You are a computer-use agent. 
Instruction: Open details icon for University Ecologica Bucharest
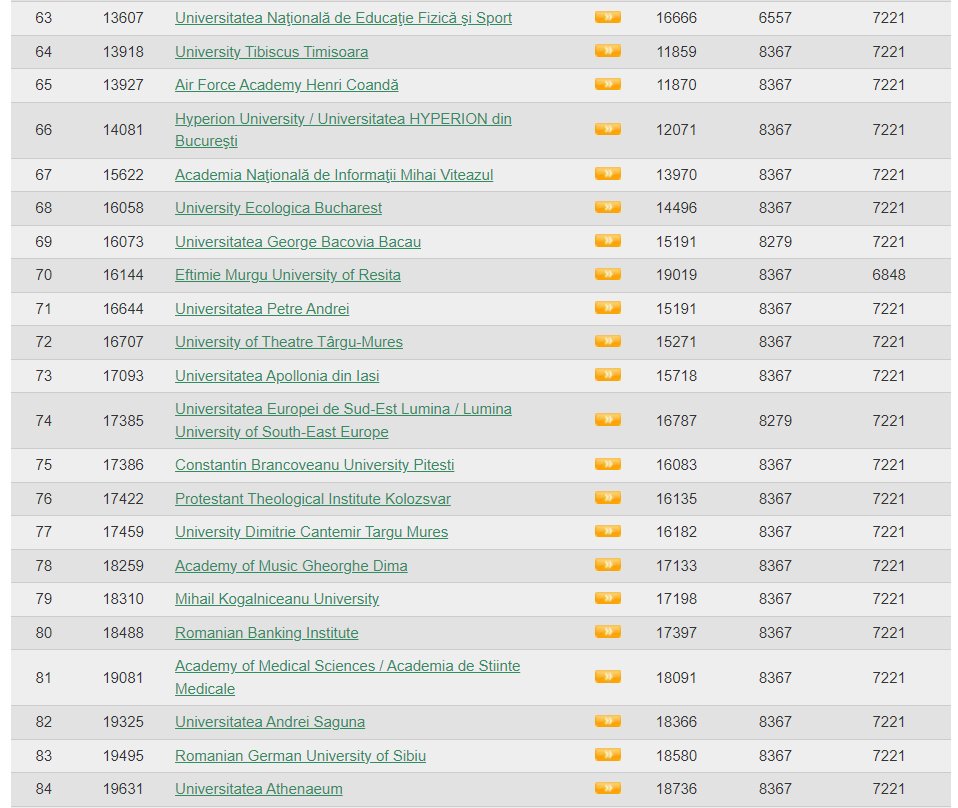coord(607,207)
